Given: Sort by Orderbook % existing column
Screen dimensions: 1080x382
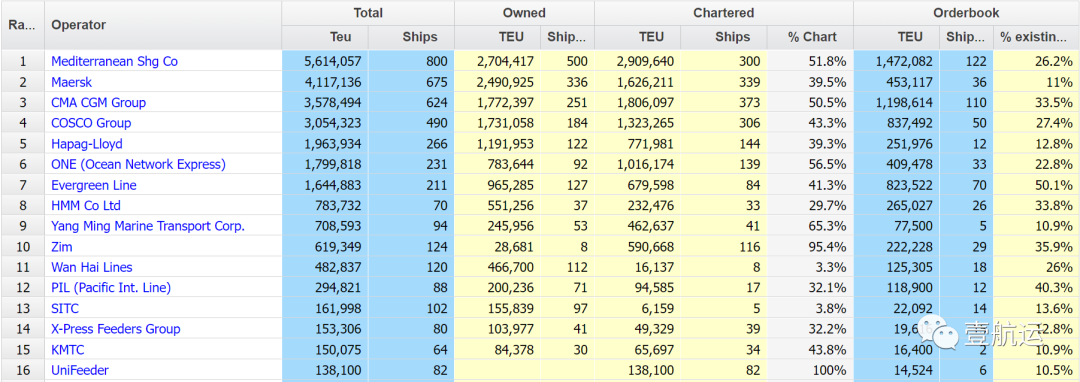Looking at the screenshot, I should 1036,37.
